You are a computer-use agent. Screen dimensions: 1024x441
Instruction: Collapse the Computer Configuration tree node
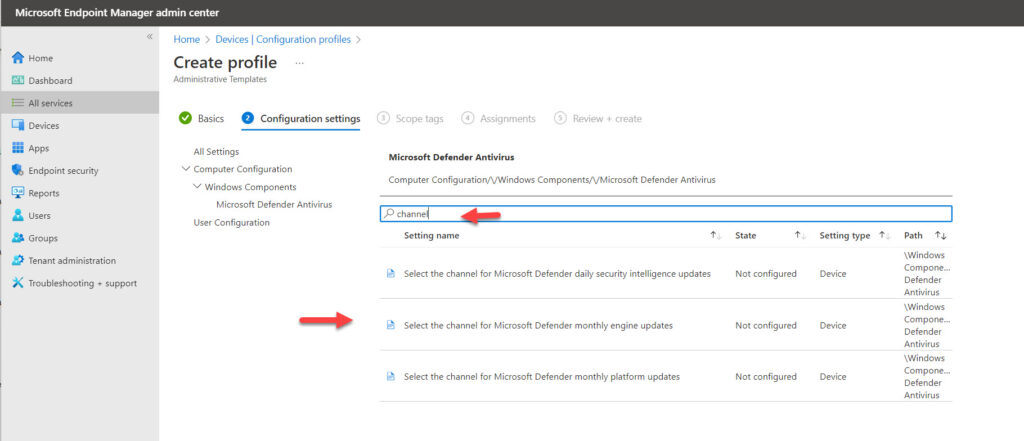click(186, 169)
